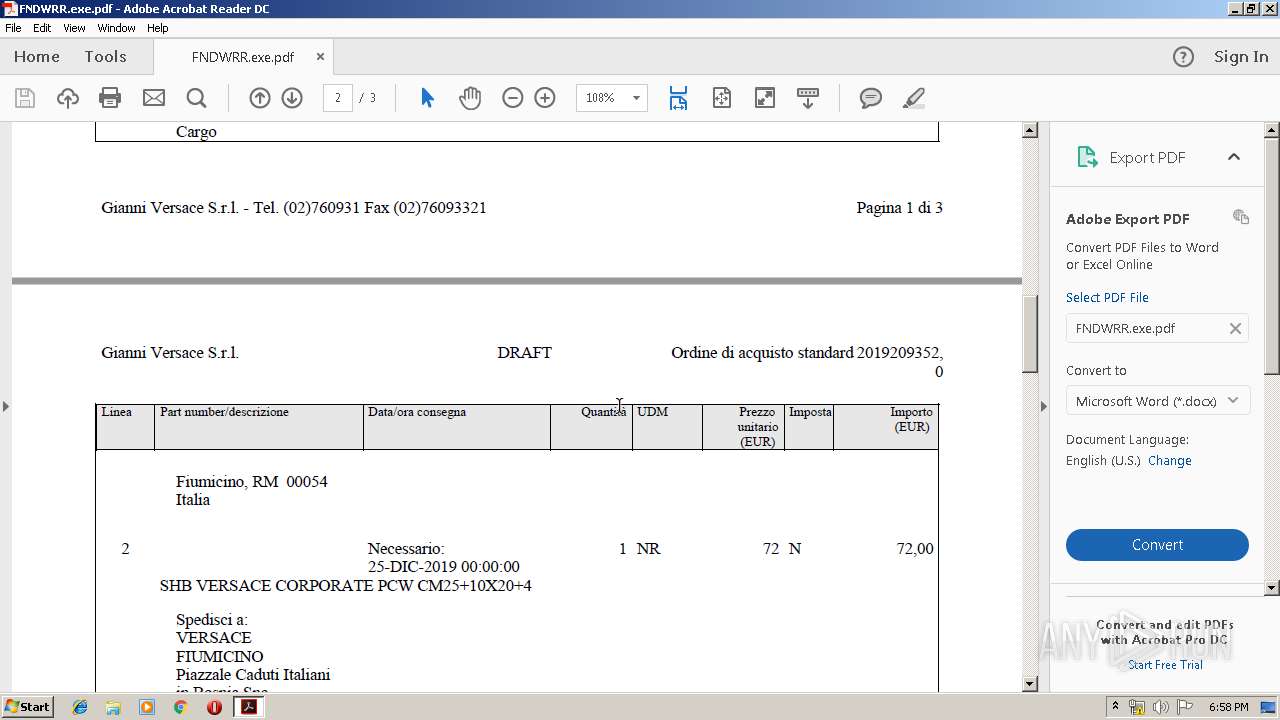1280x720 pixels.
Task: Collapse the right tools pane arrow
Action: [1043, 406]
